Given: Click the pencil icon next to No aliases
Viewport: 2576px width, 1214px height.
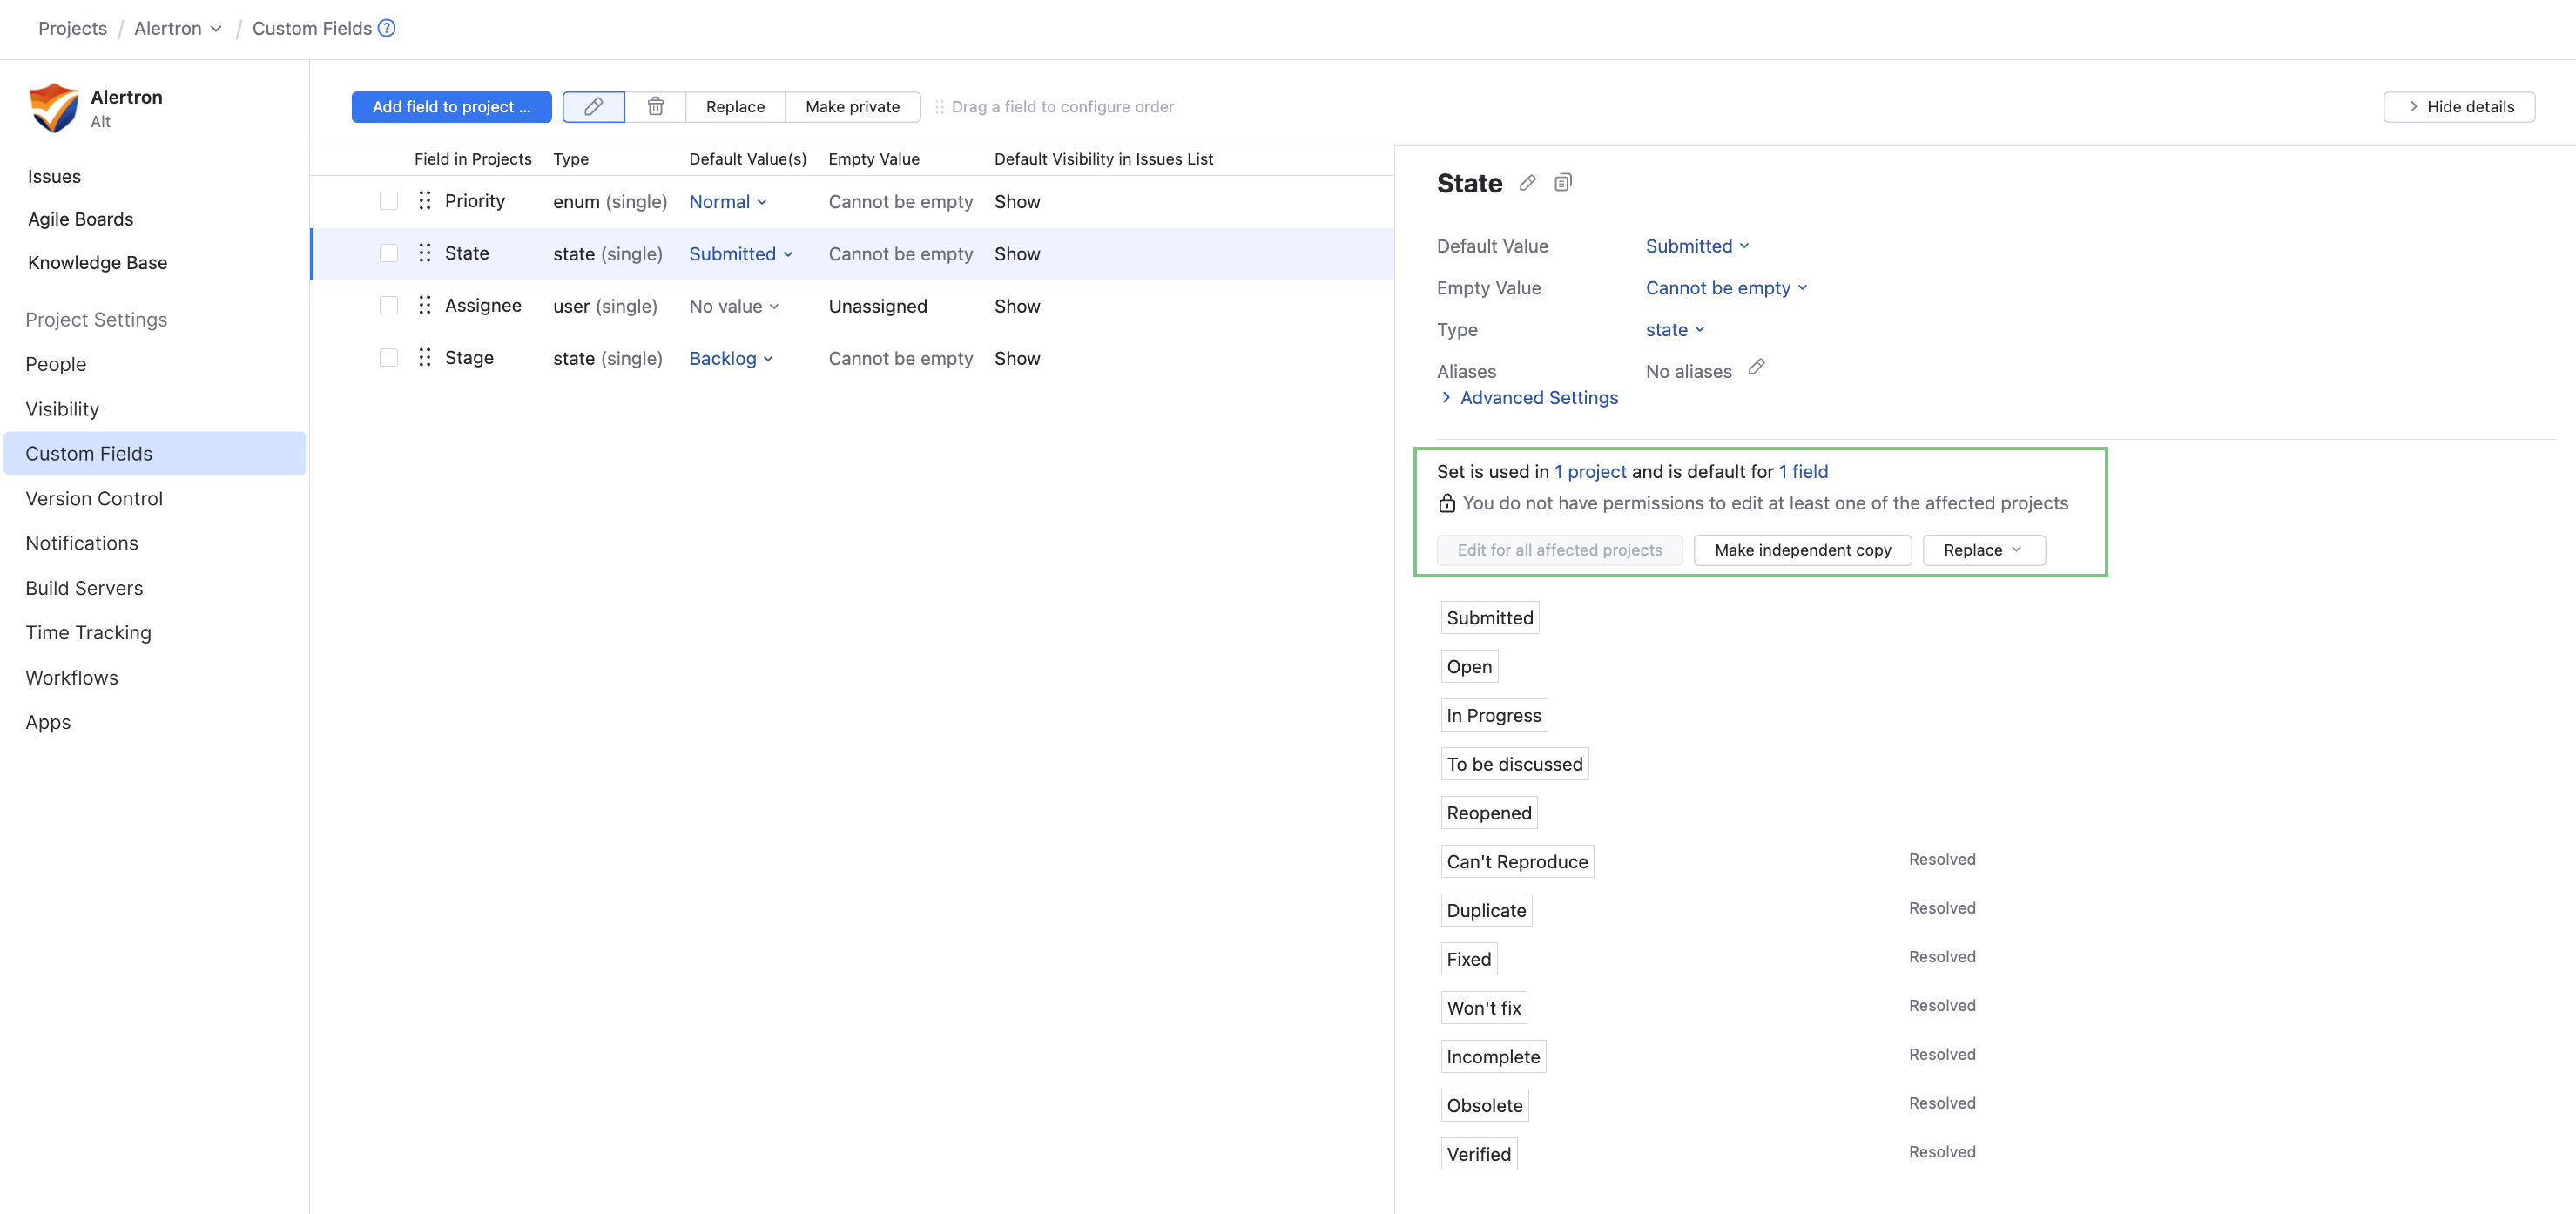Looking at the screenshot, I should [x=1757, y=367].
